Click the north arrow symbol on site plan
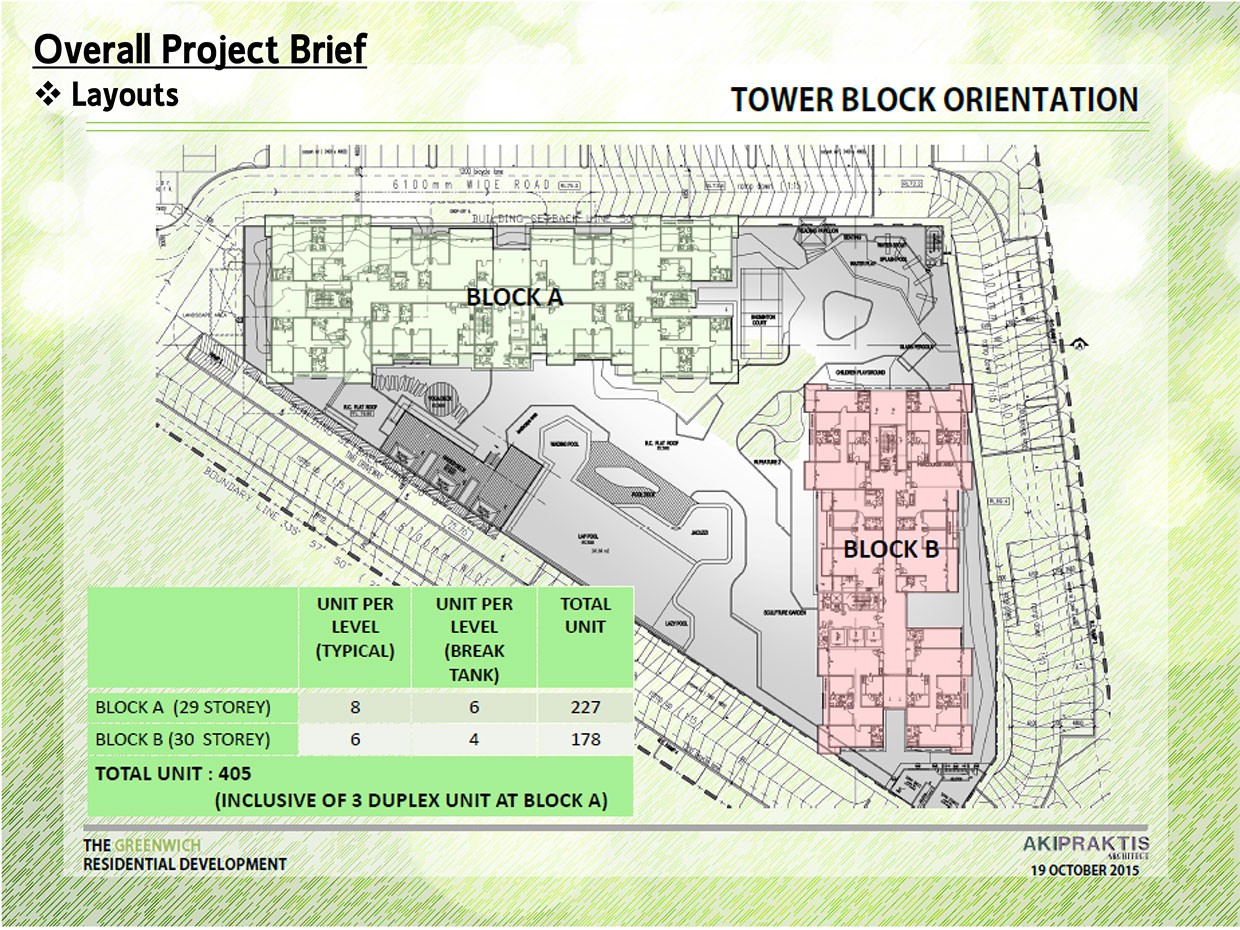This screenshot has width=1240, height=930. (1079, 345)
